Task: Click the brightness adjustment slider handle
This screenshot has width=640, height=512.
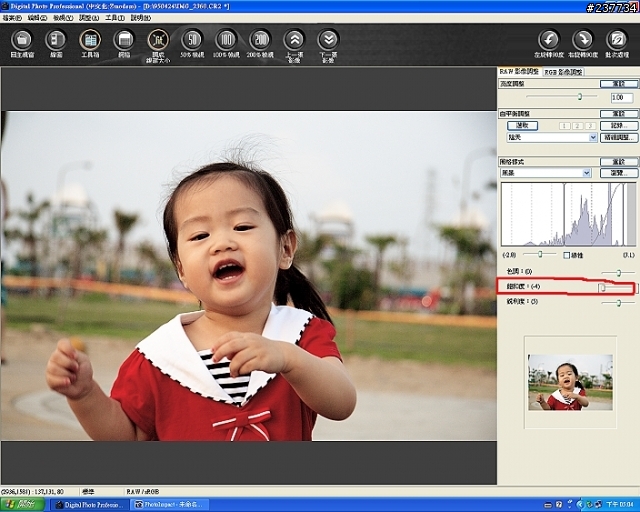Action: click(x=580, y=97)
